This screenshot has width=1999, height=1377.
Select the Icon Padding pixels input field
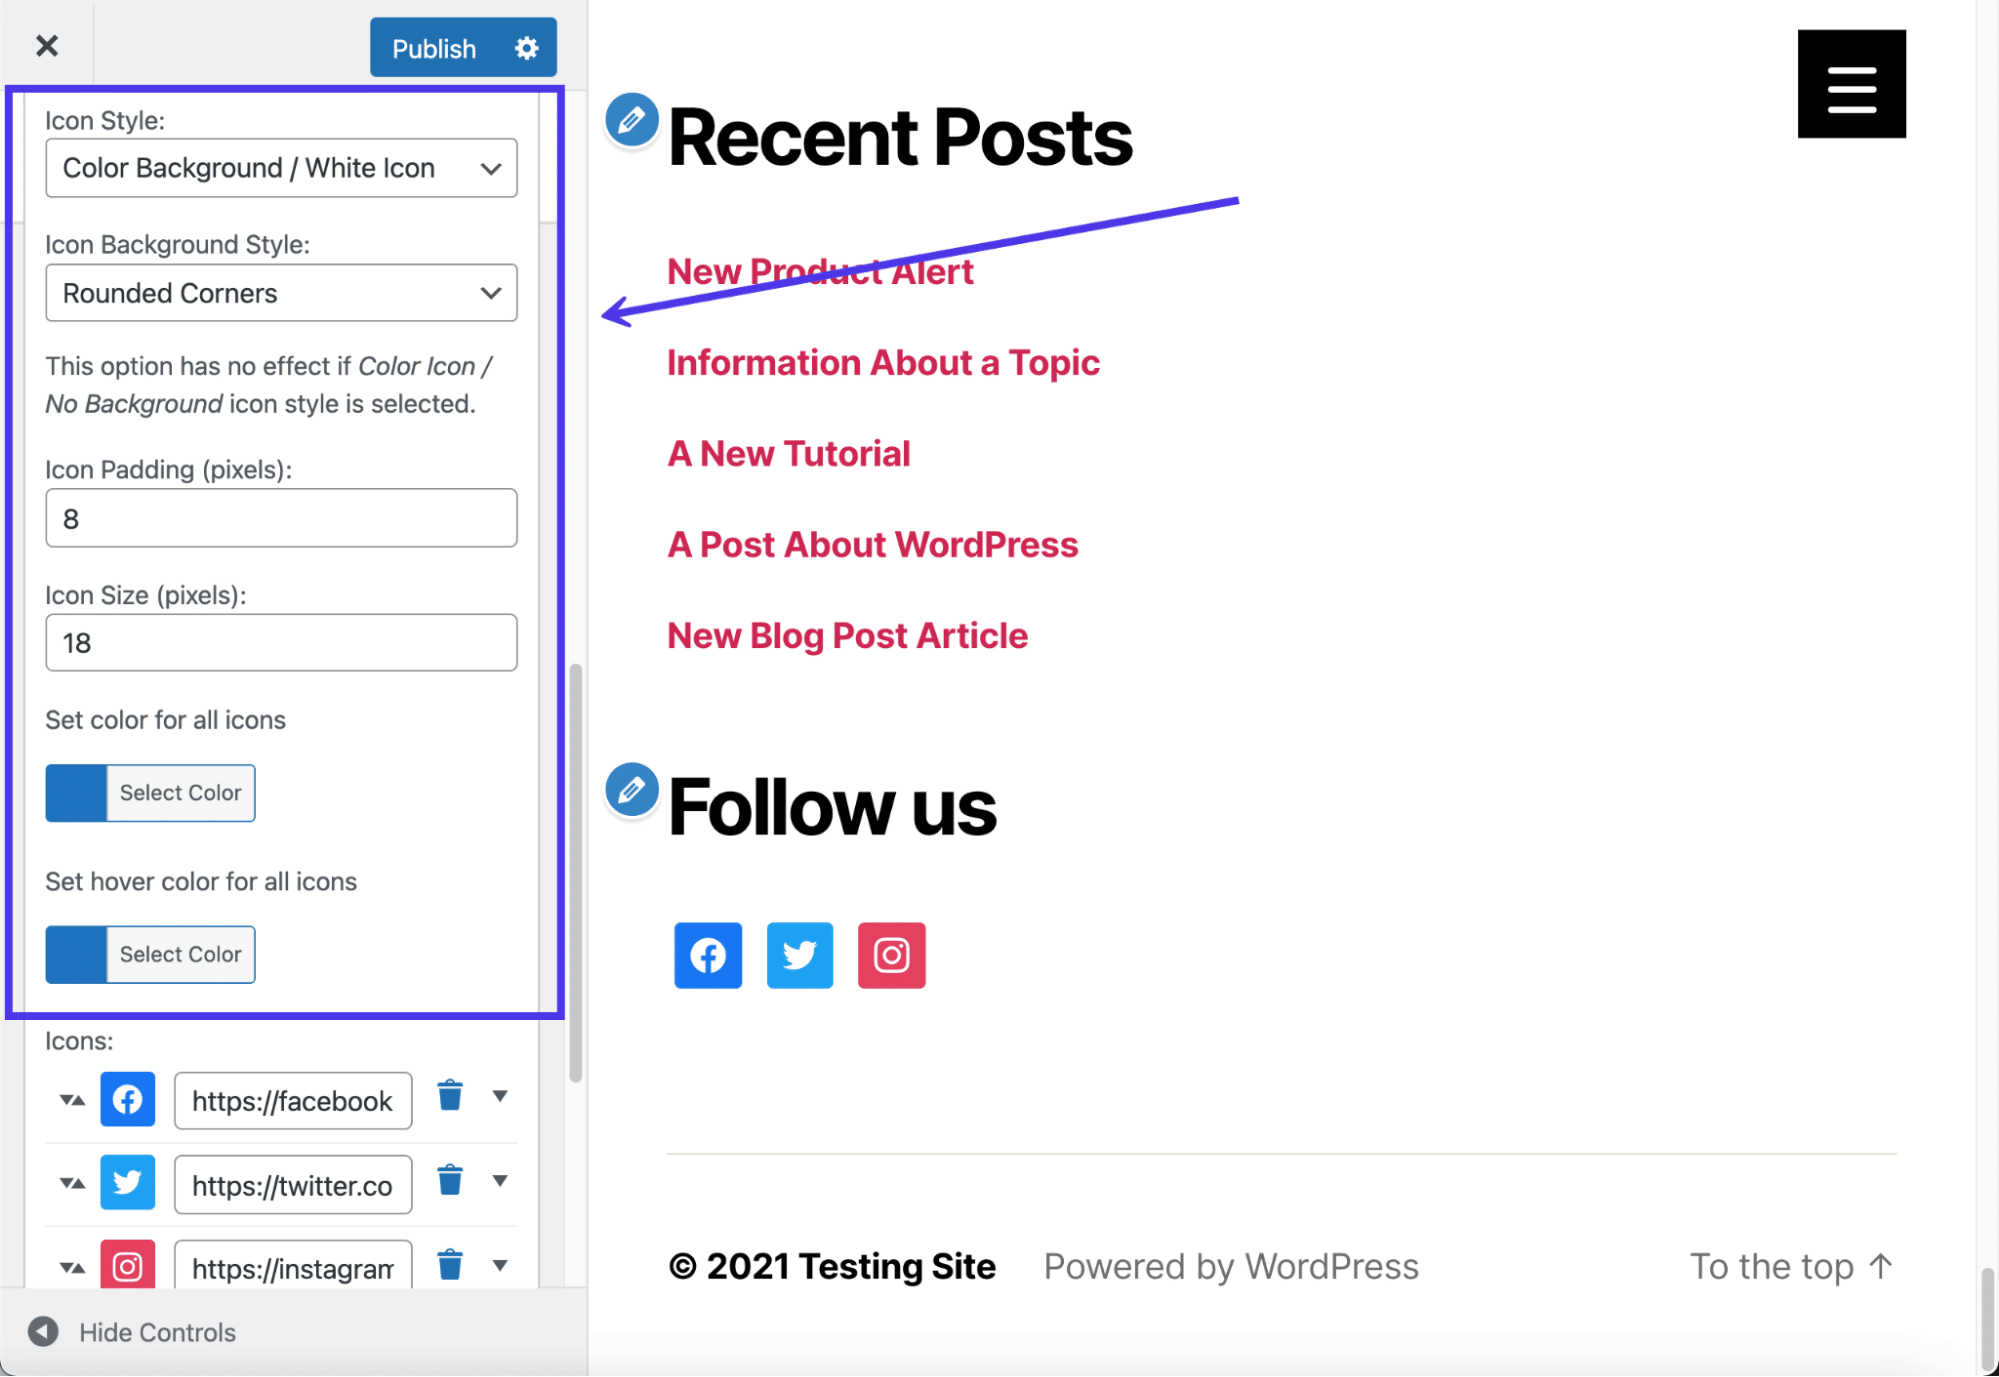point(281,518)
